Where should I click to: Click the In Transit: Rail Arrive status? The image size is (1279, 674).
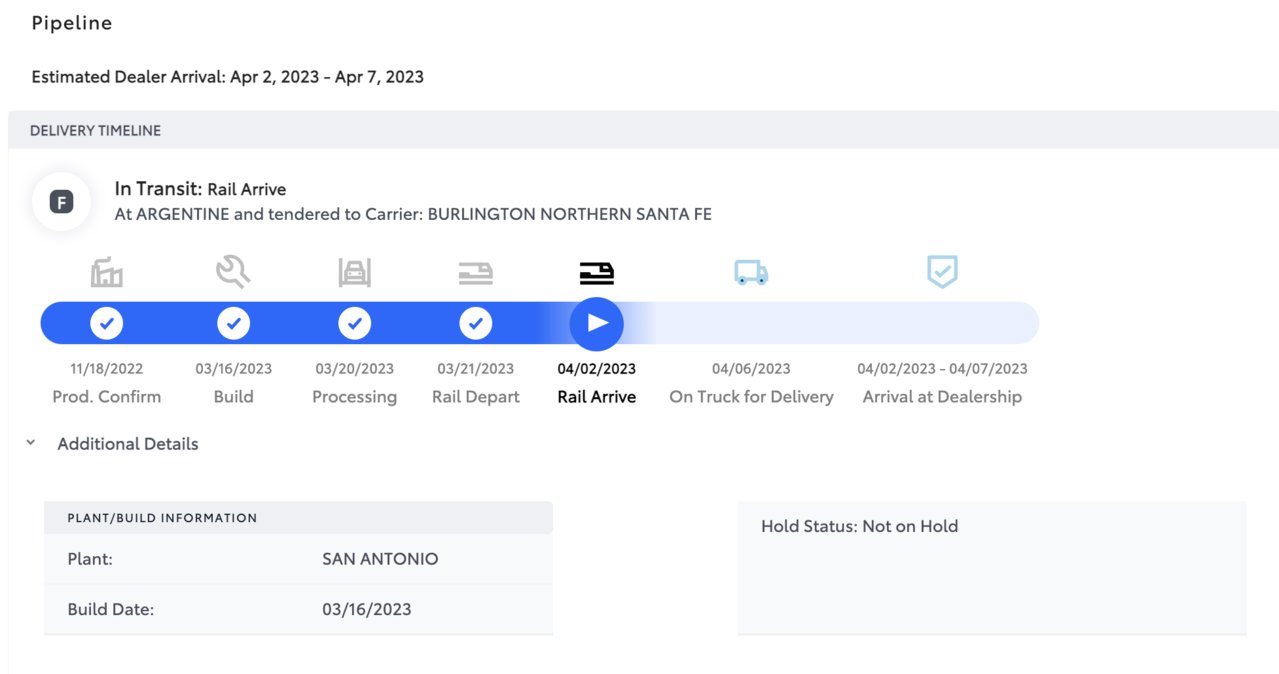(x=200, y=189)
